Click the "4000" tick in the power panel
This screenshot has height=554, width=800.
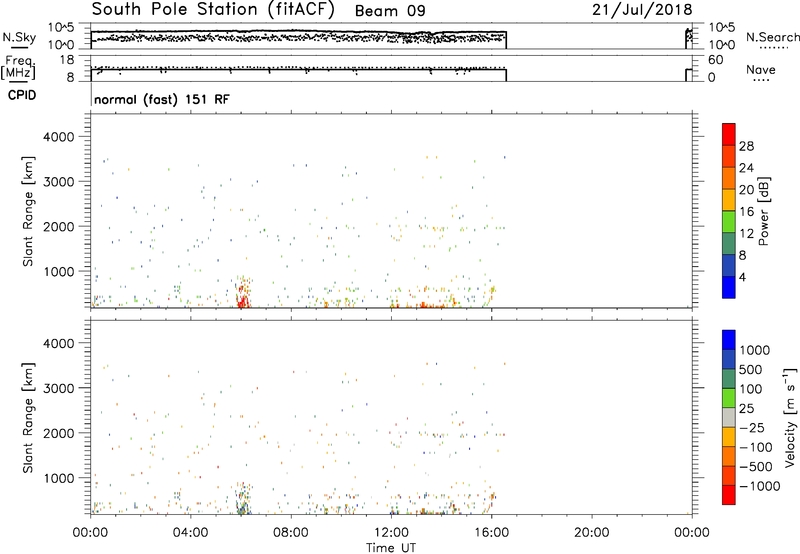pyautogui.click(x=59, y=137)
